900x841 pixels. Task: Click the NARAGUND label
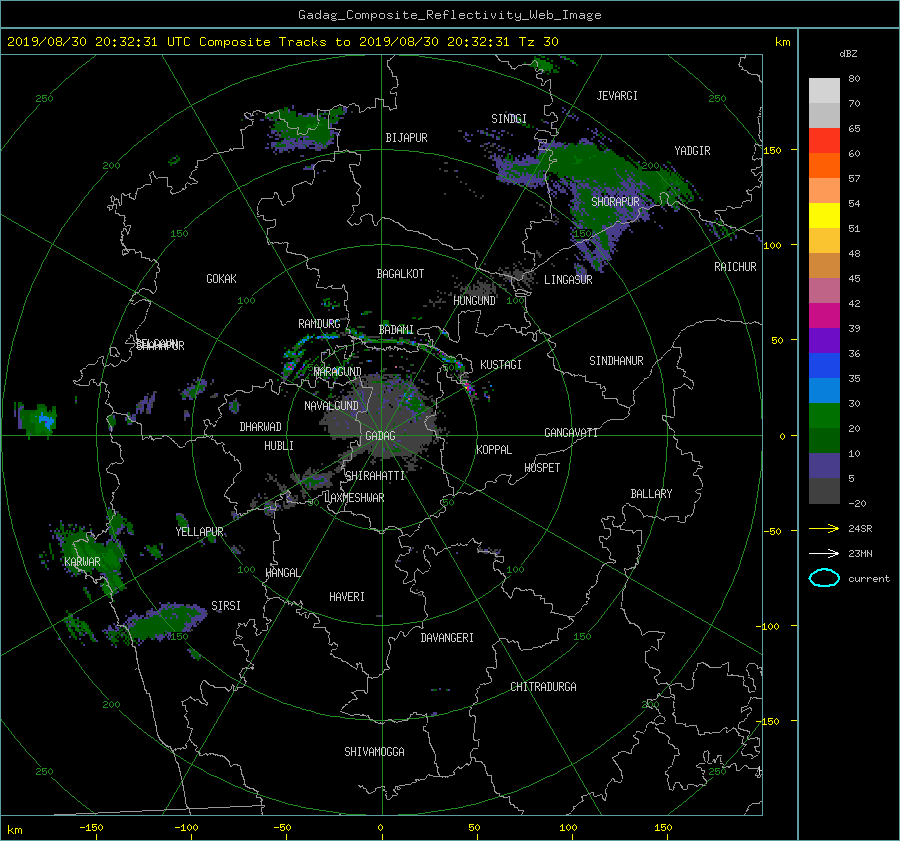tap(338, 371)
